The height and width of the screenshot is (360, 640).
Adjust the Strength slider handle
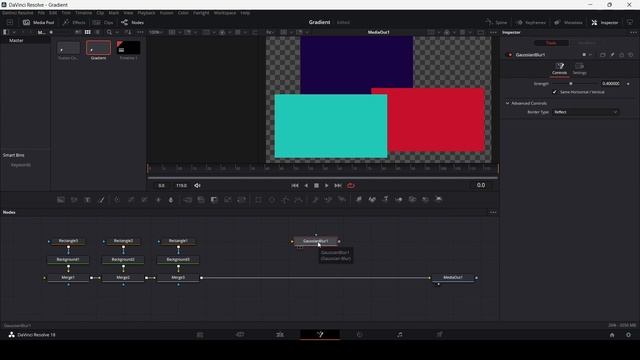571,84
